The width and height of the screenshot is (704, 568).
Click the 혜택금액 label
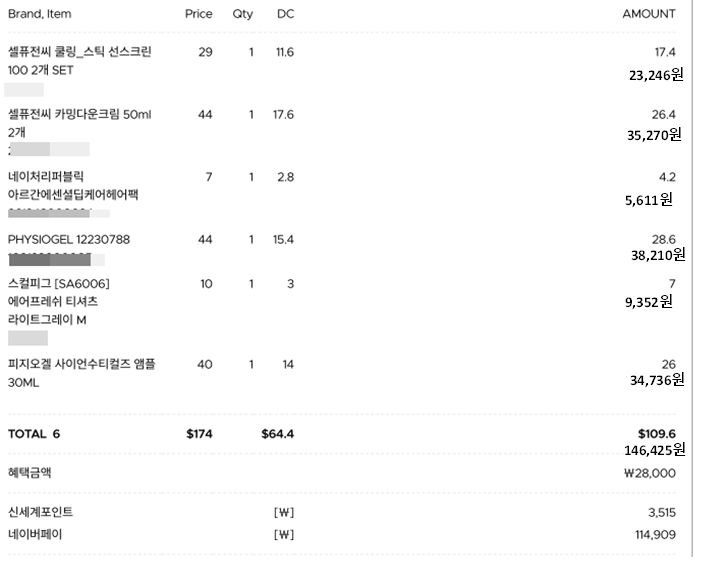[x=30, y=473]
